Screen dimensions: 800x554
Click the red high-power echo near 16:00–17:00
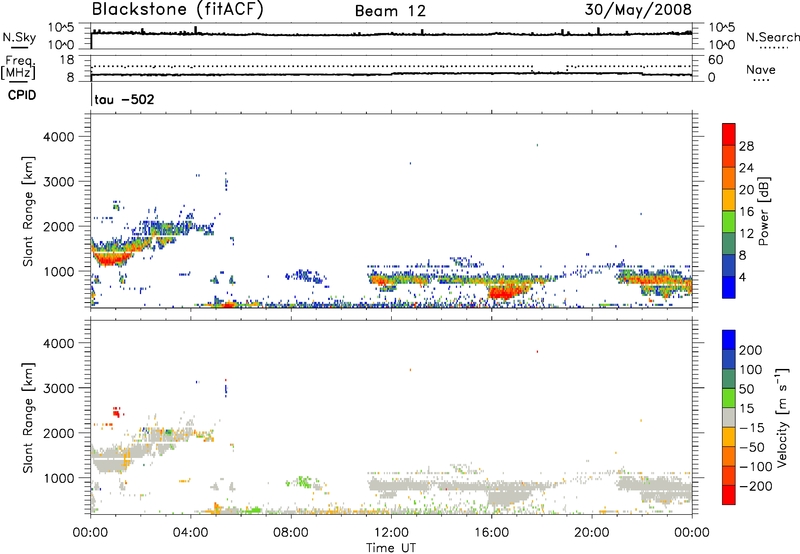pos(504,293)
